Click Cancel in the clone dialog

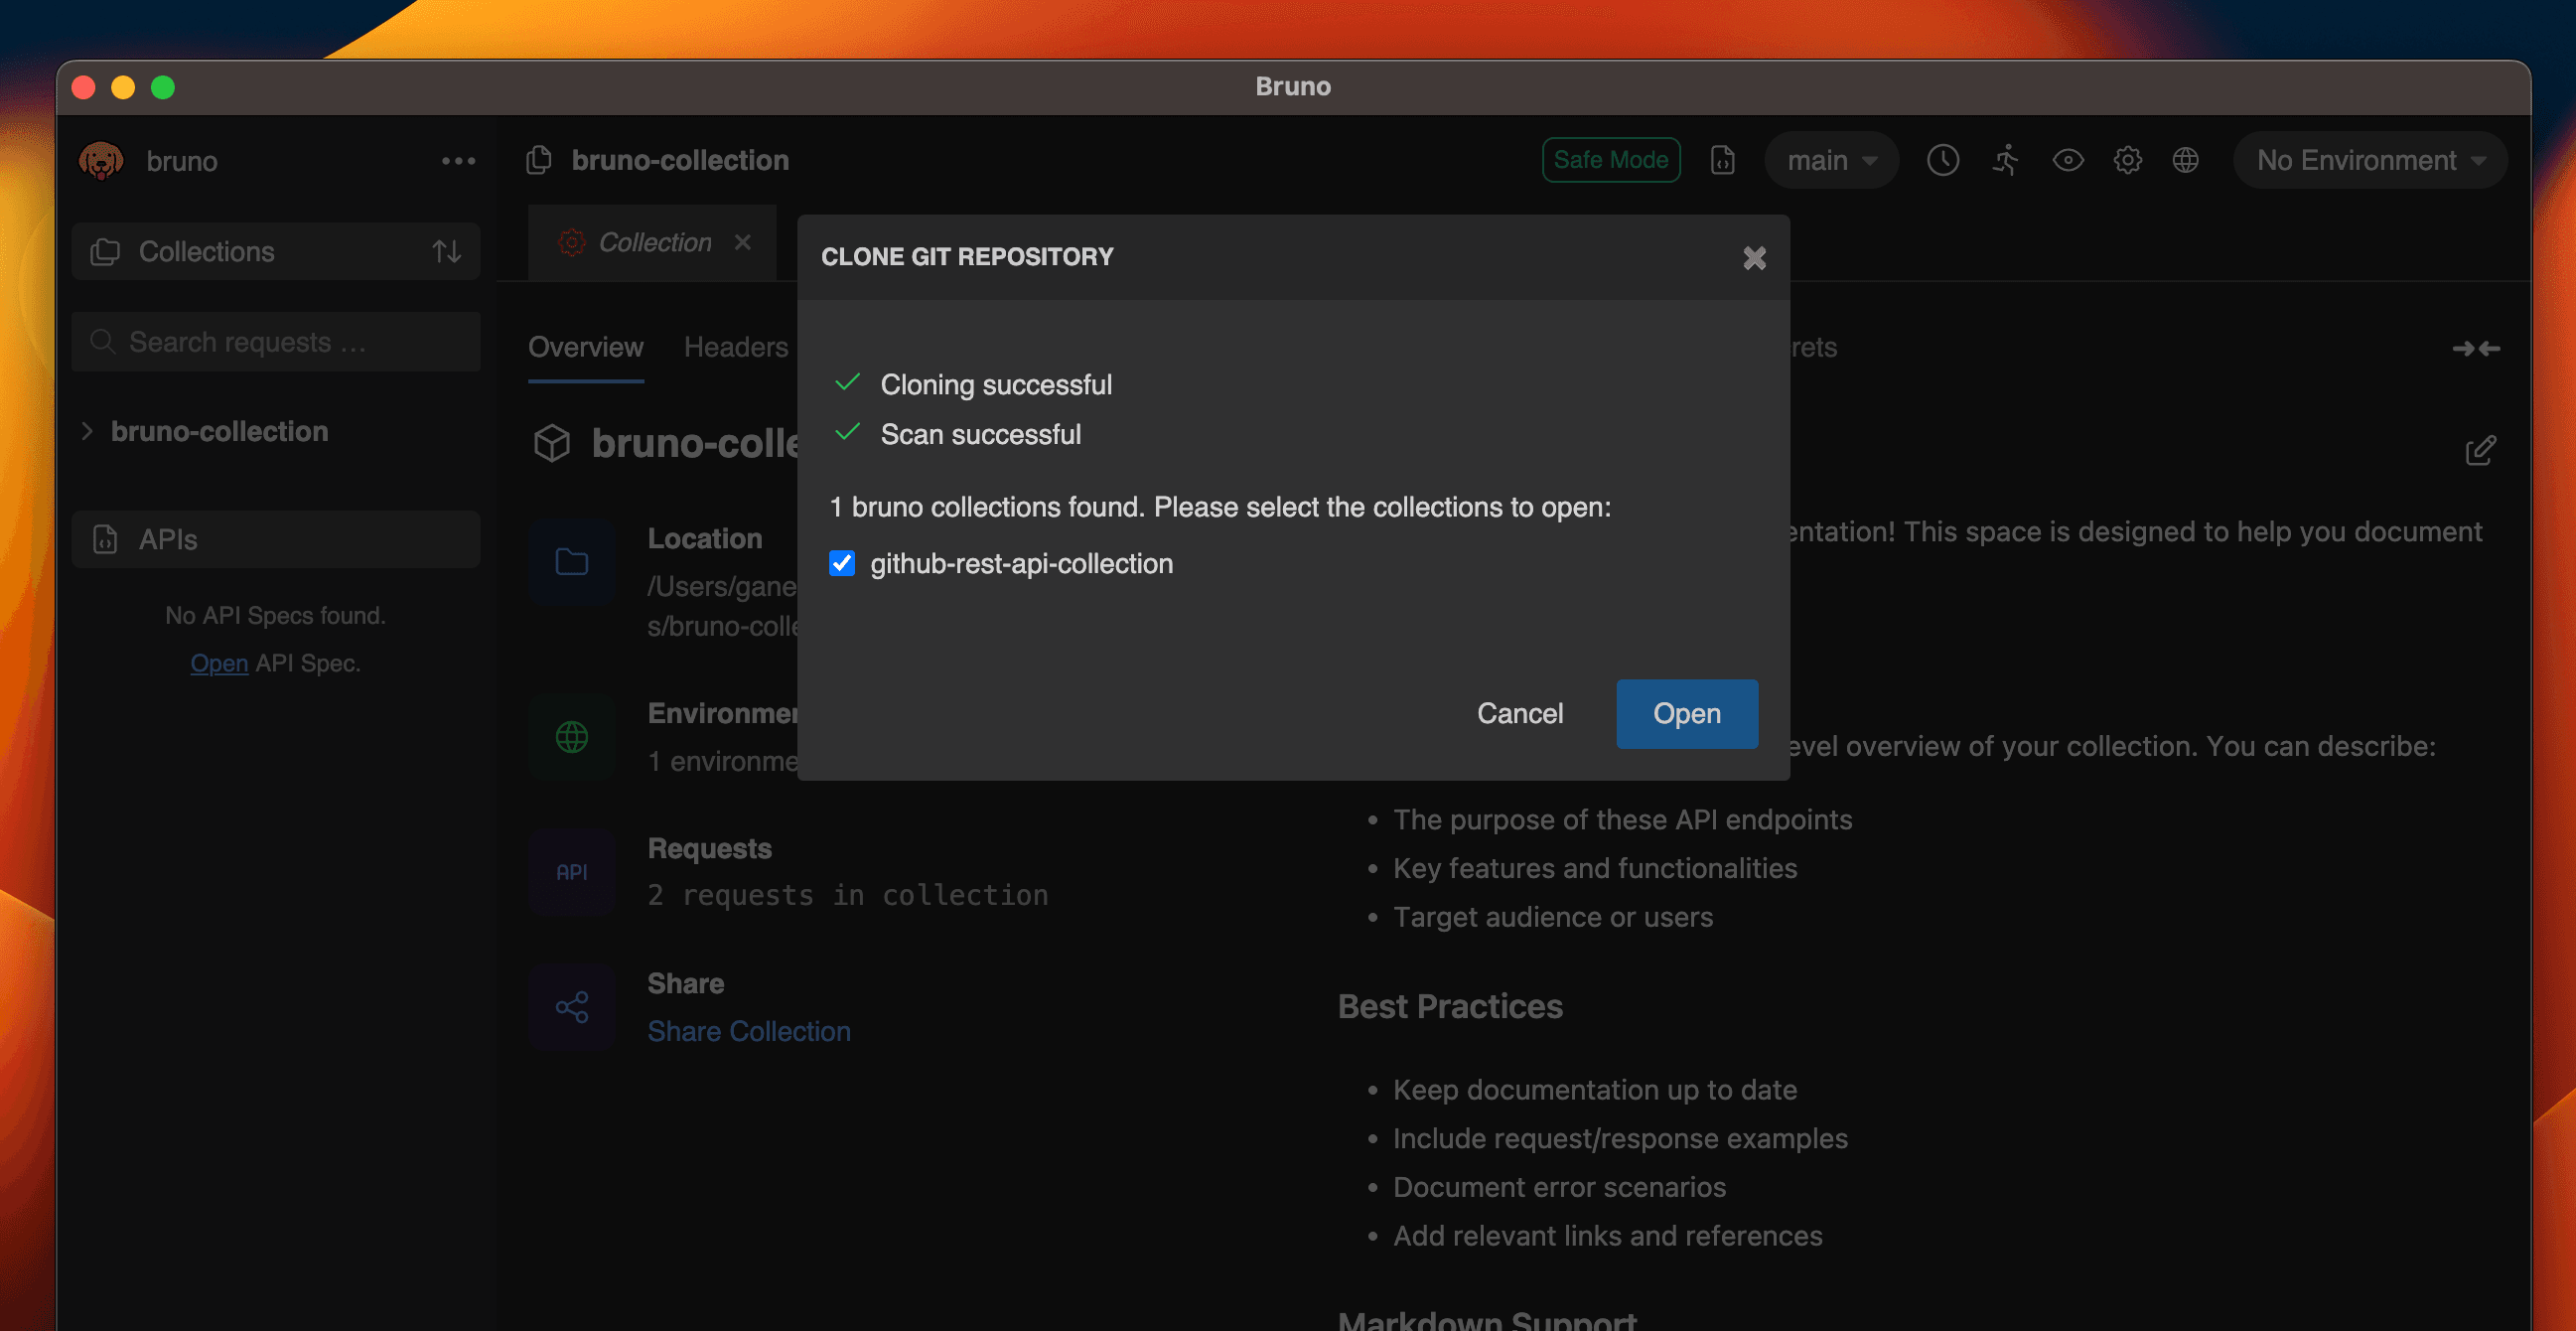(x=1519, y=713)
